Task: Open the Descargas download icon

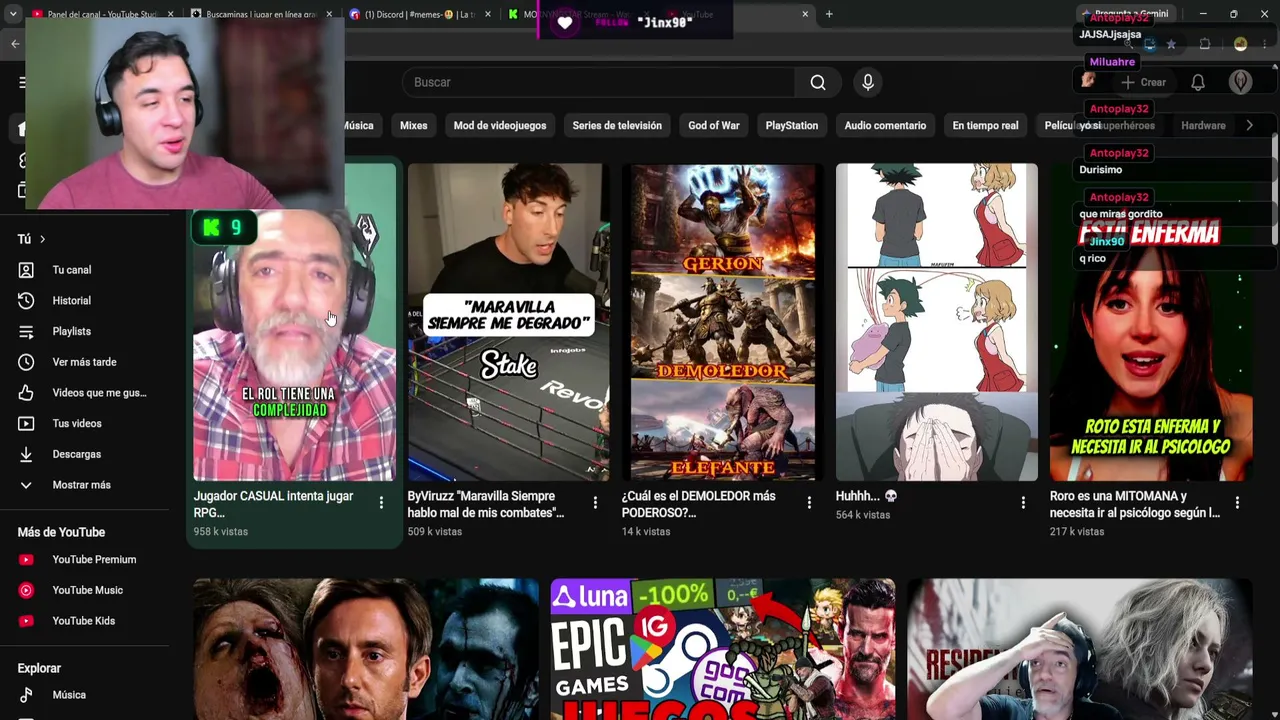Action: tap(26, 454)
